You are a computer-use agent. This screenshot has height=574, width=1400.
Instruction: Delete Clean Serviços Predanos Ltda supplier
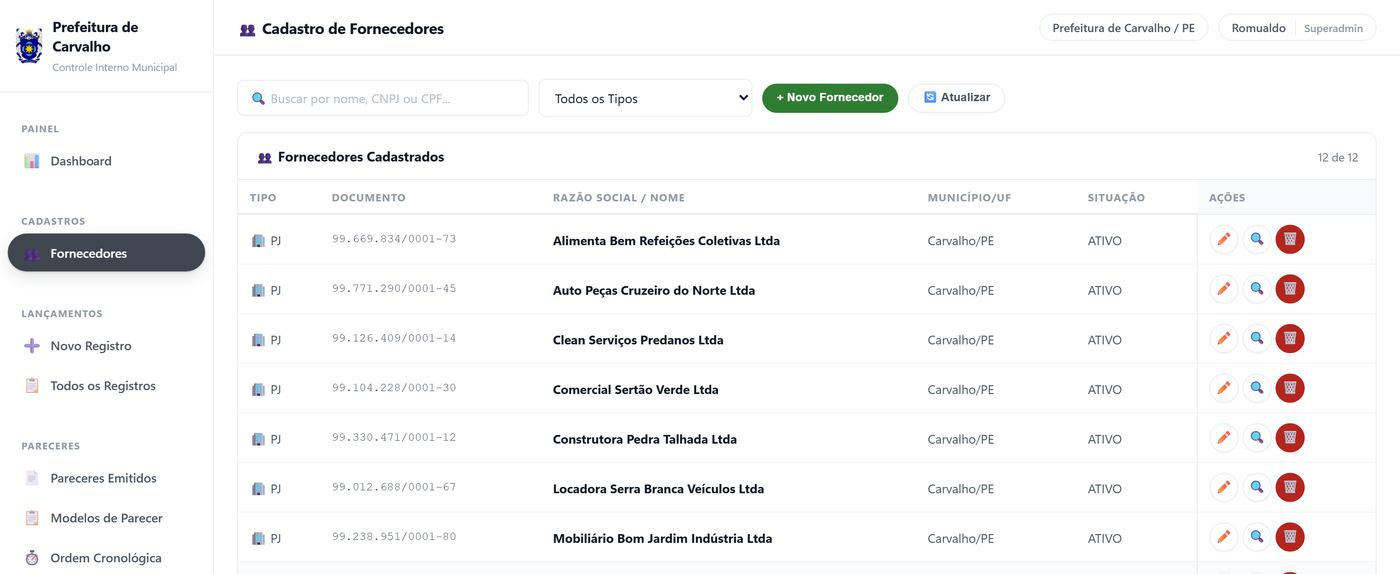[x=1290, y=339]
